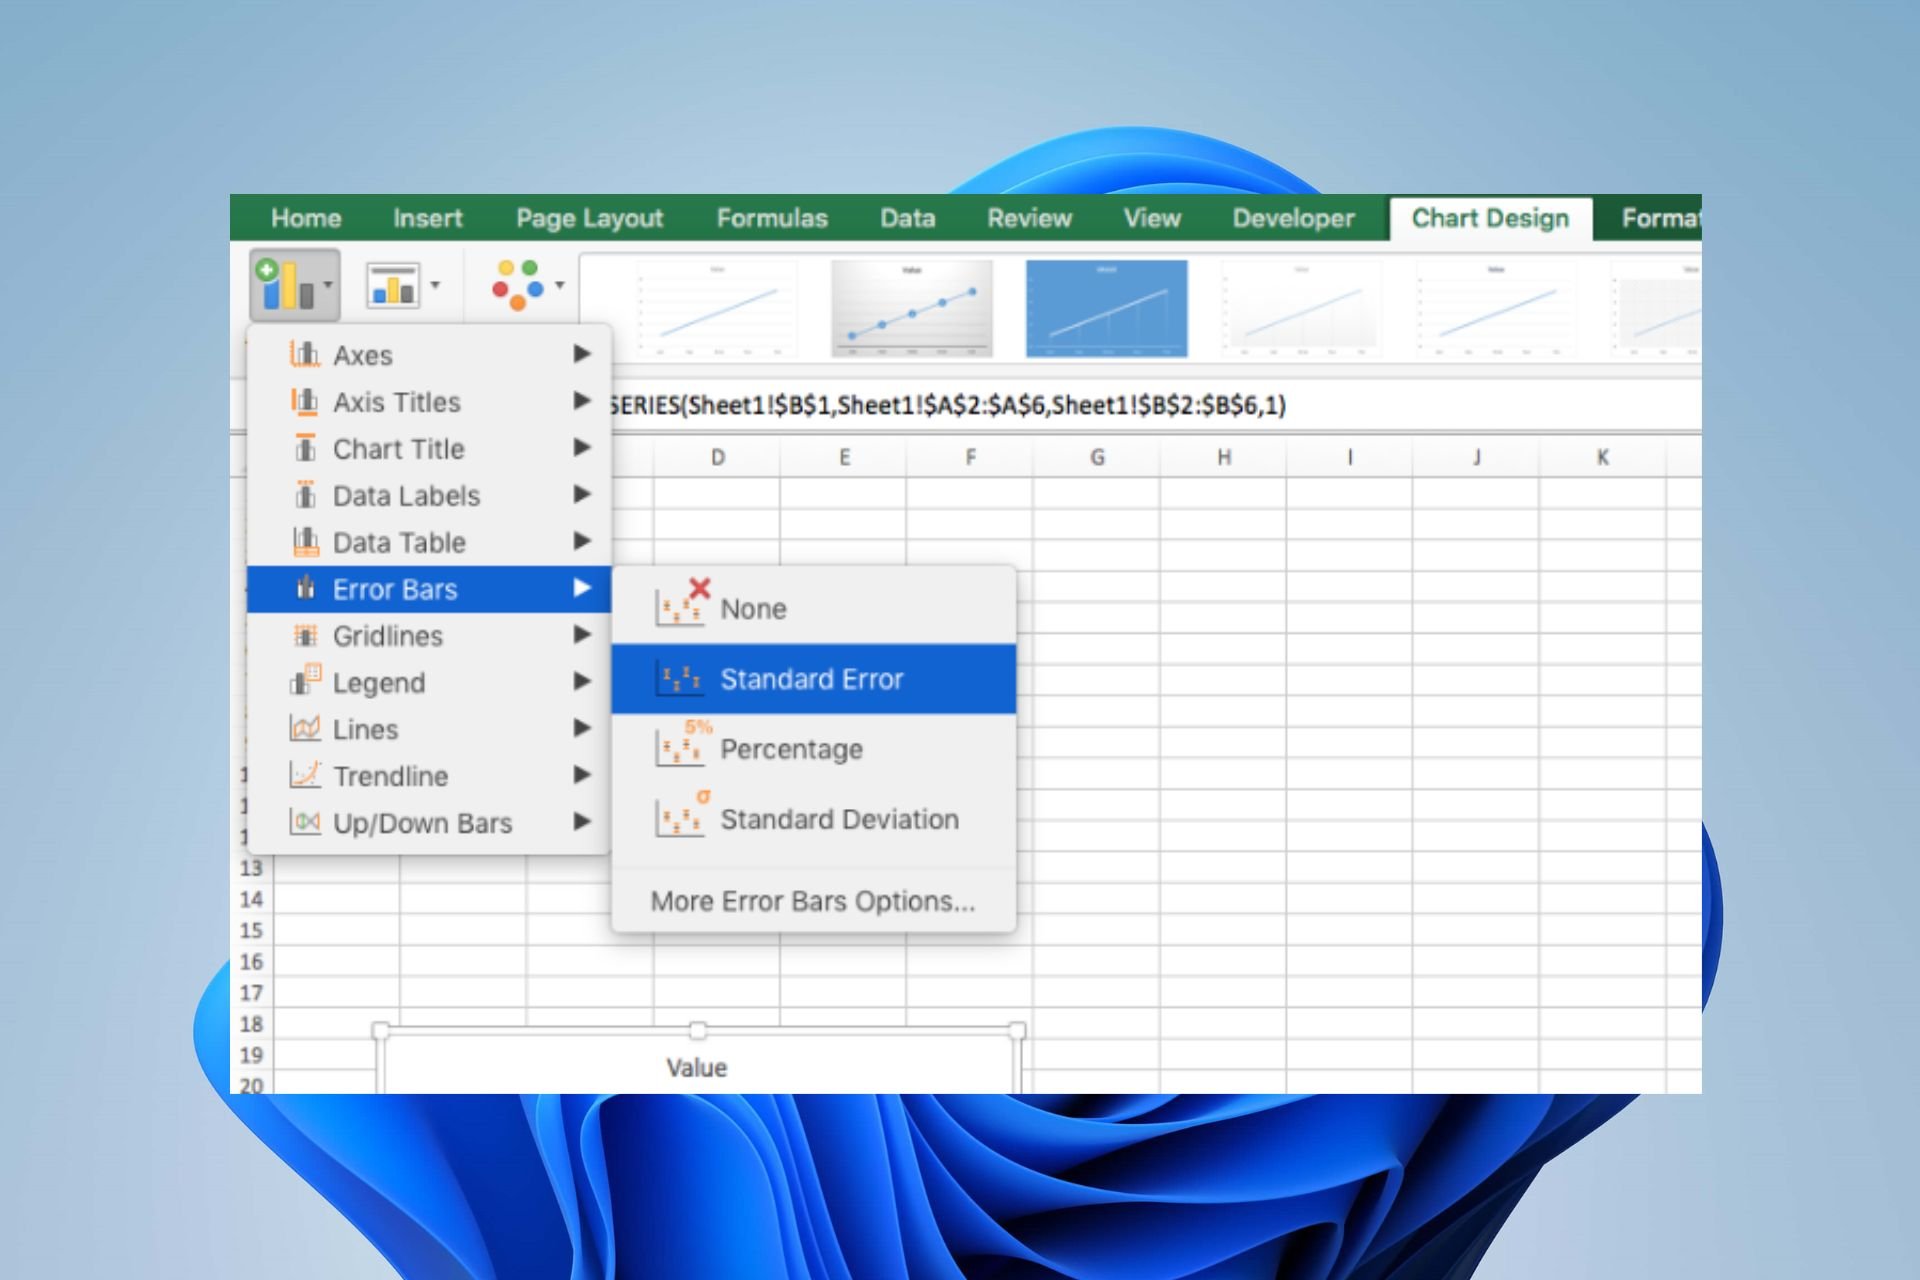Open the Developer tab
The width and height of the screenshot is (1920, 1280).
pos(1294,219)
